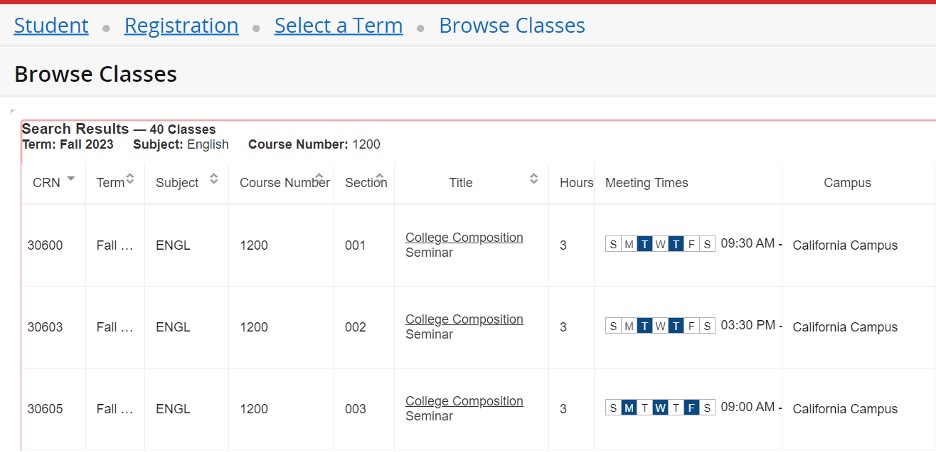The image size is (936, 452).
Task: Click the Meeting Times column header
Action: [646, 183]
